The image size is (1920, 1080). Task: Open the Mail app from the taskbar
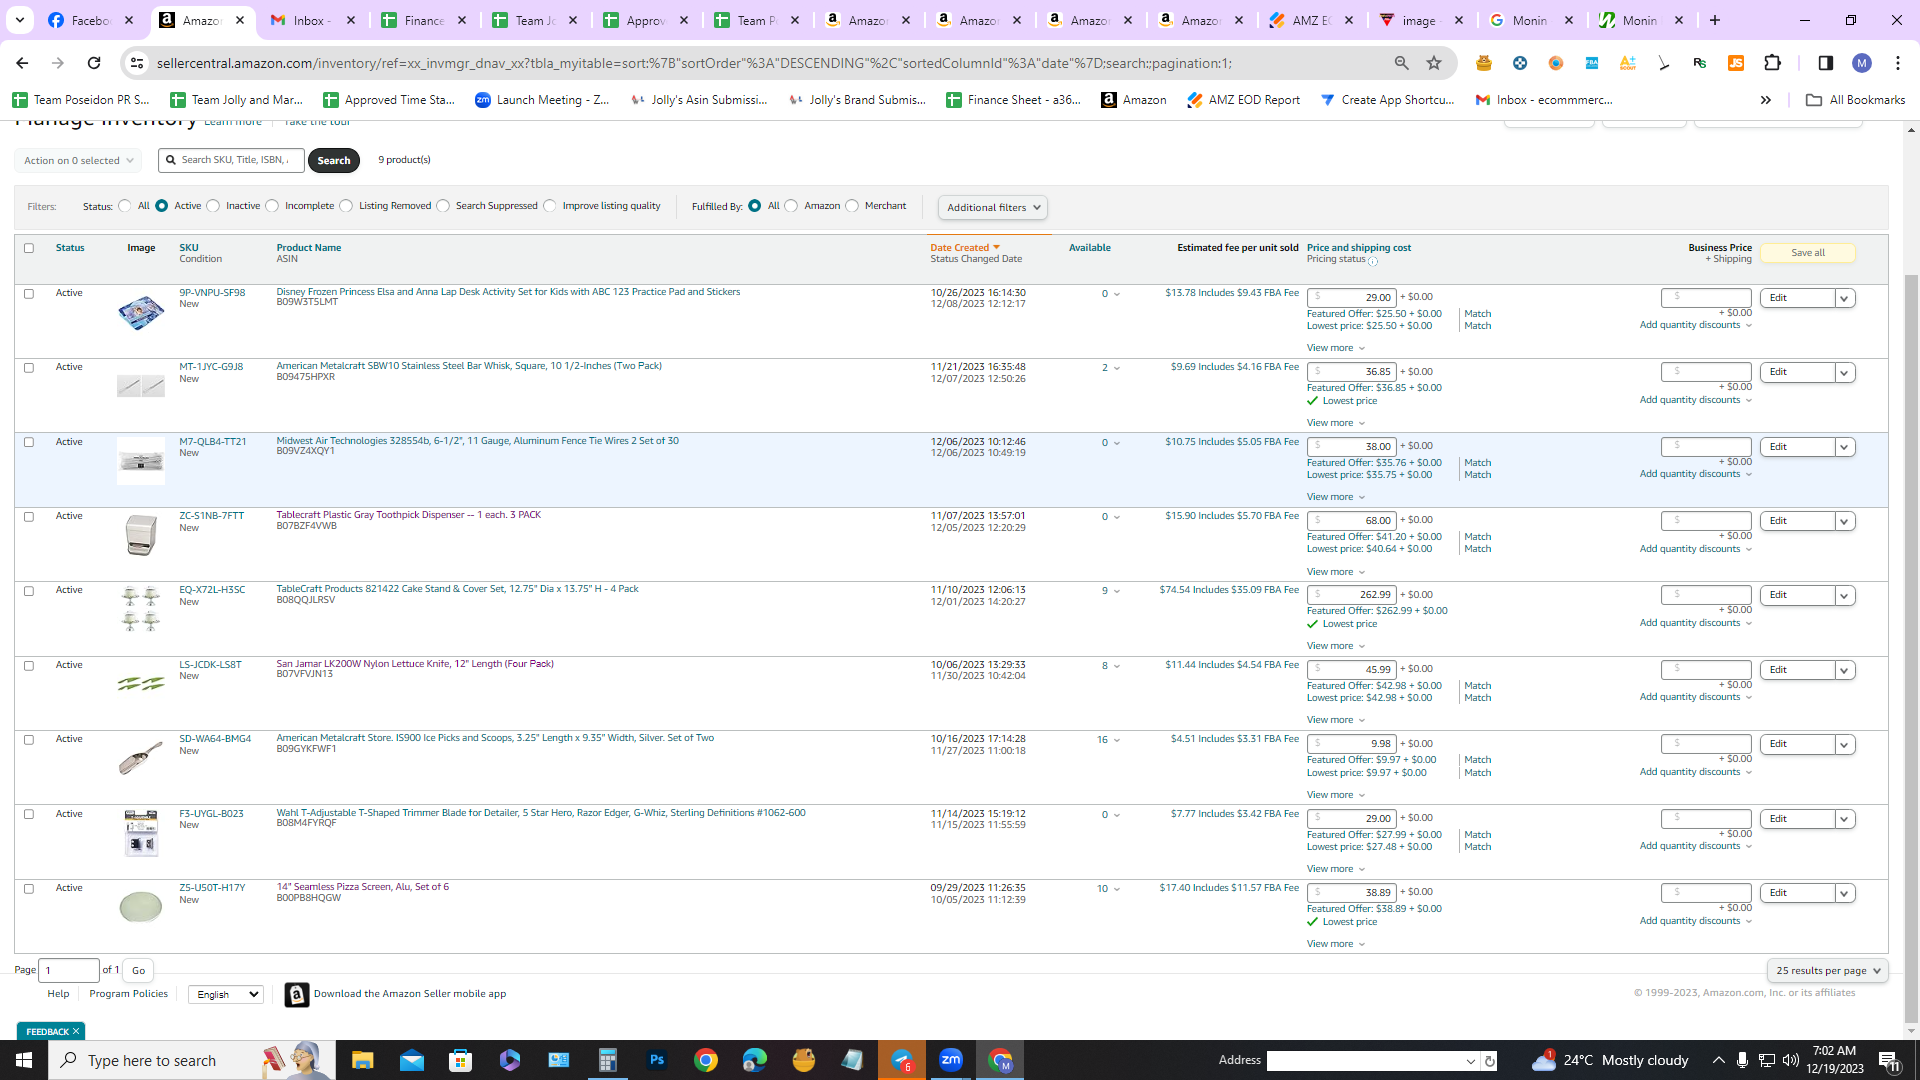click(x=412, y=1060)
